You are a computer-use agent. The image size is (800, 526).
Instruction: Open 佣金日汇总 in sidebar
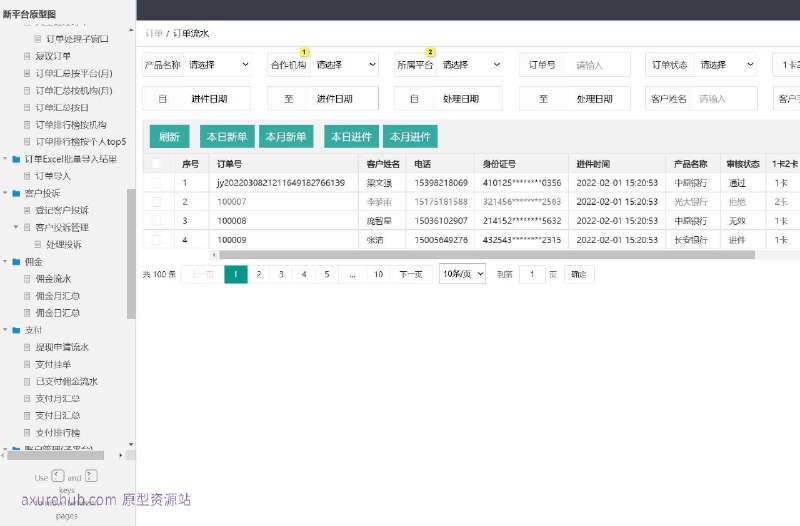(x=58, y=313)
